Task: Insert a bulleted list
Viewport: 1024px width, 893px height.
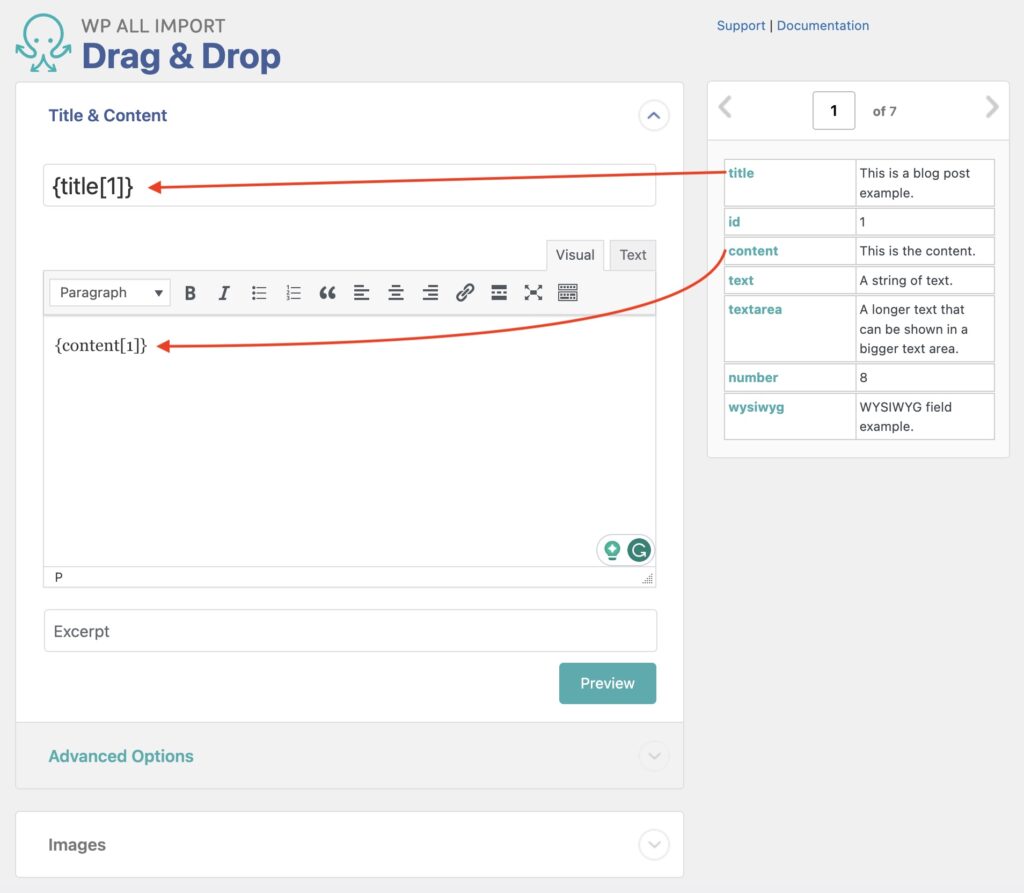Action: point(259,293)
